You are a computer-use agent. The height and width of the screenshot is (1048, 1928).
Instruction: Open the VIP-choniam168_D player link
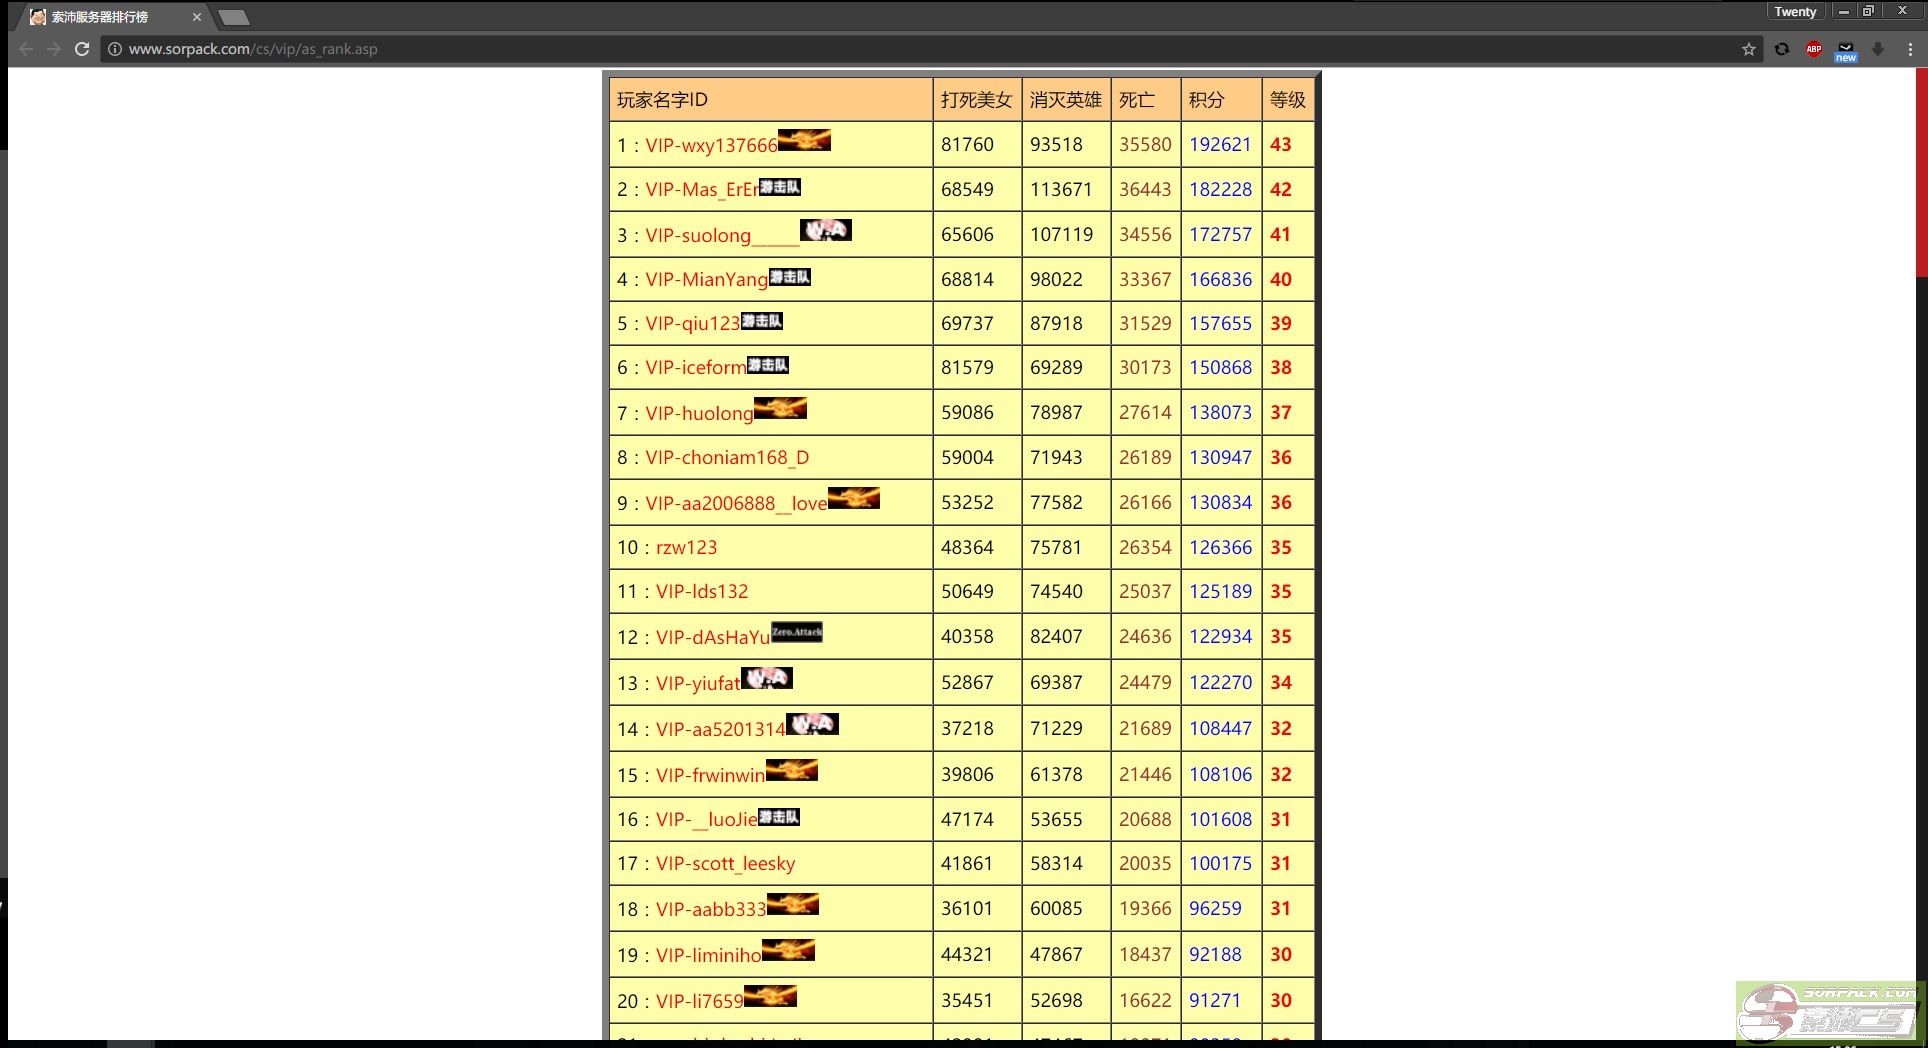727,458
